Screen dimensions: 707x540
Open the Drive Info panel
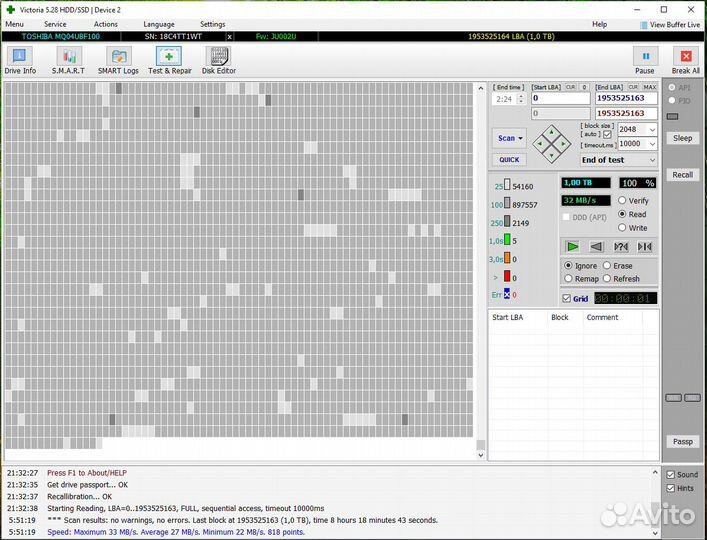pos(20,61)
